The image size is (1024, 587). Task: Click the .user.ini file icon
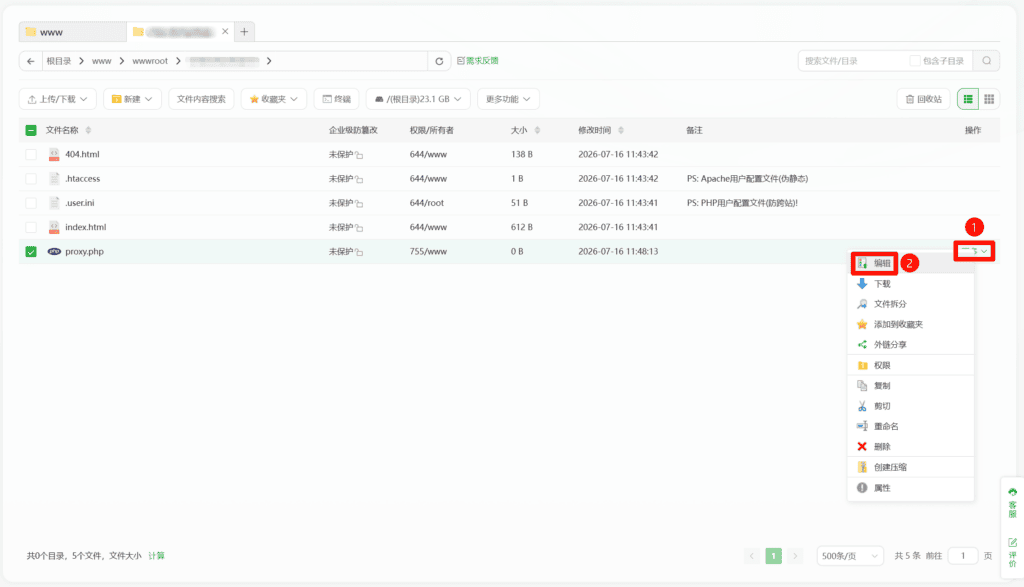(54, 203)
